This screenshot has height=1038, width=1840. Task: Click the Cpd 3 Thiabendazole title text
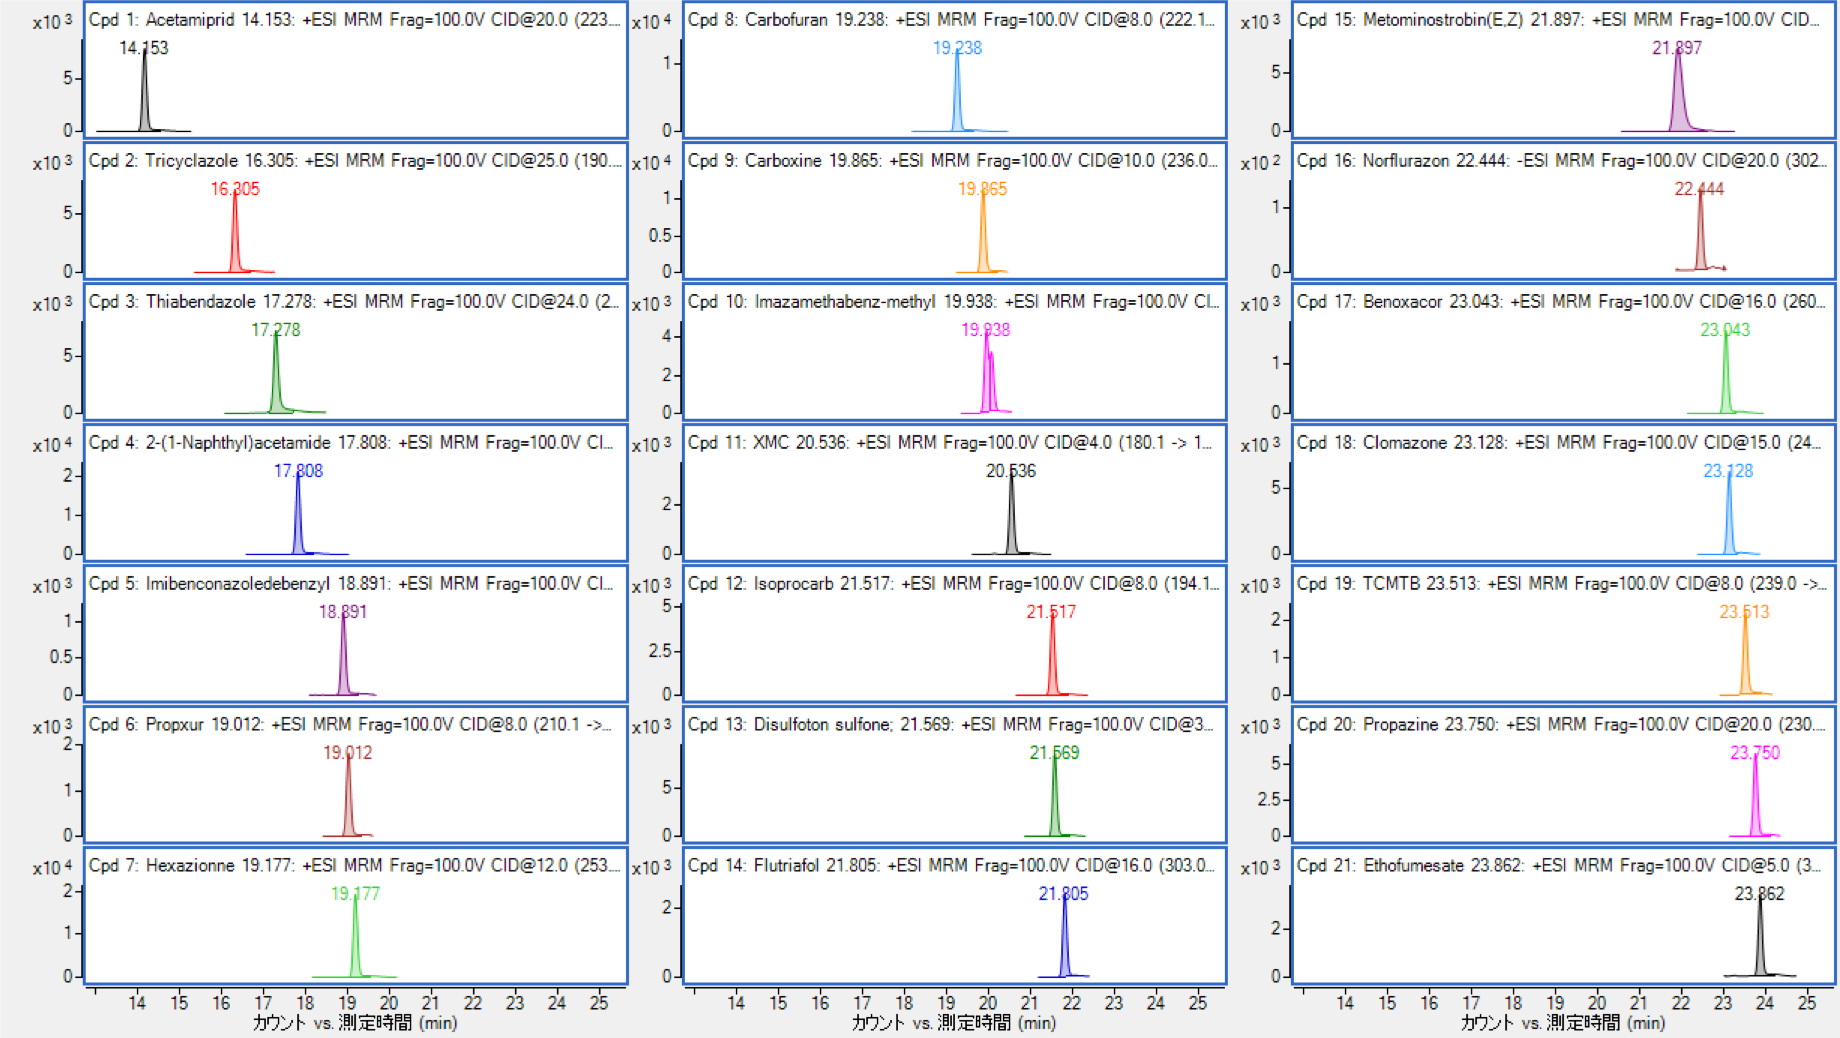coord(355,302)
